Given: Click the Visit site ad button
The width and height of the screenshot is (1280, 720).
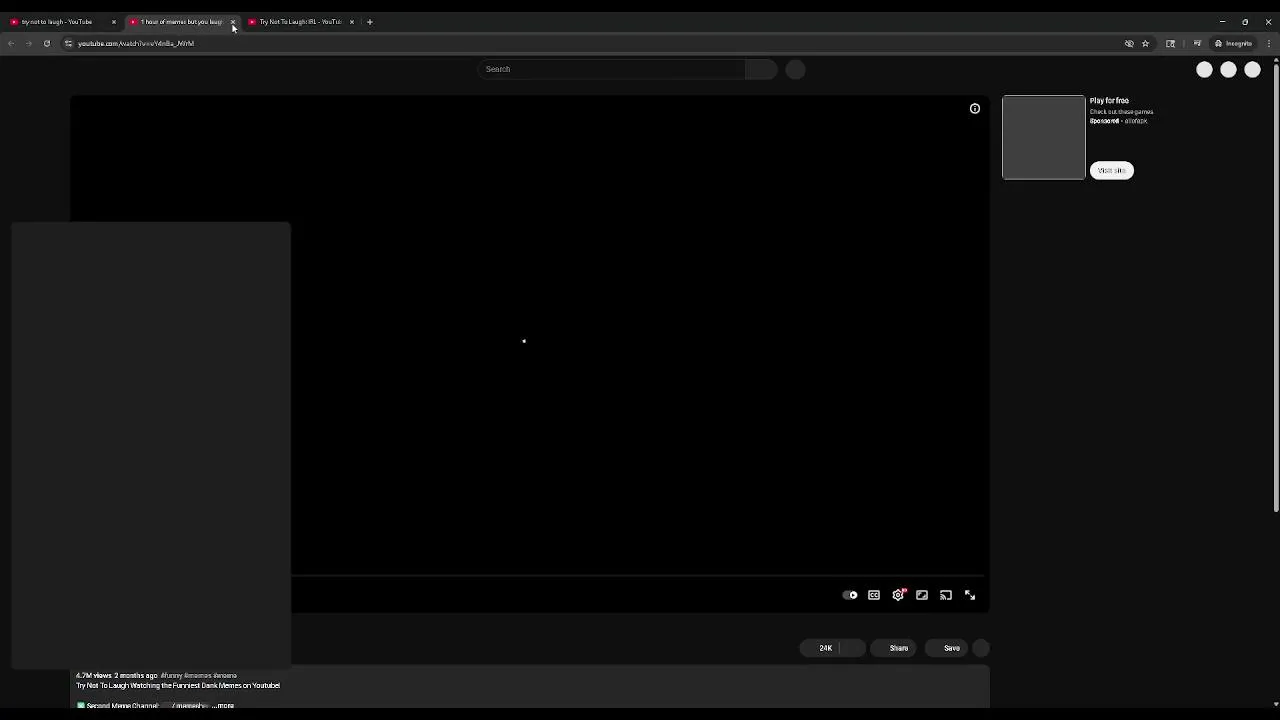Looking at the screenshot, I should [1112, 170].
